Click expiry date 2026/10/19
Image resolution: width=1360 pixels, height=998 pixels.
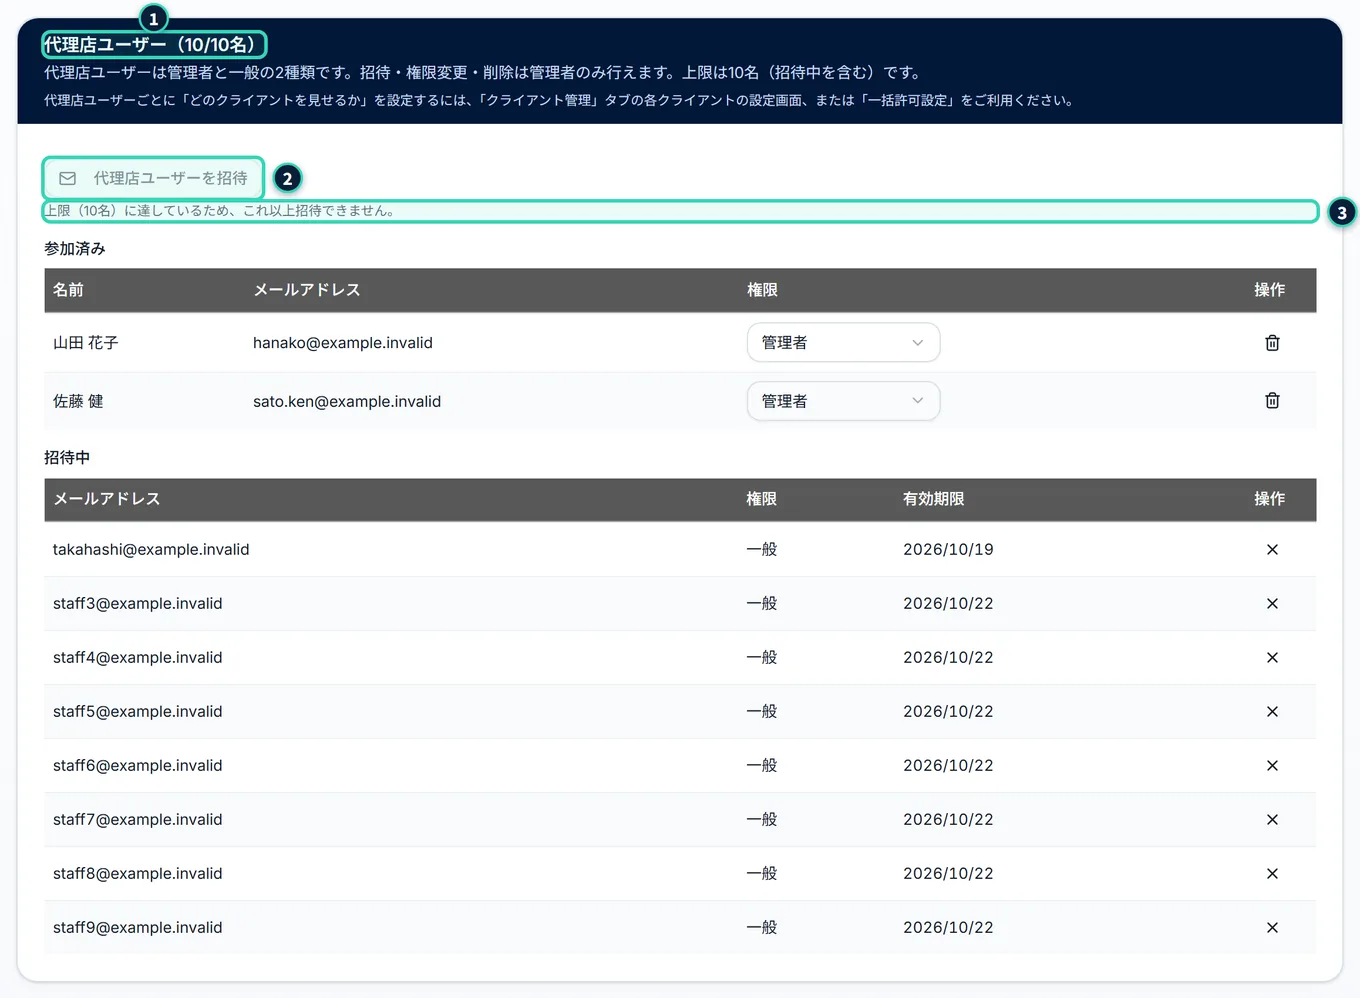click(x=948, y=549)
